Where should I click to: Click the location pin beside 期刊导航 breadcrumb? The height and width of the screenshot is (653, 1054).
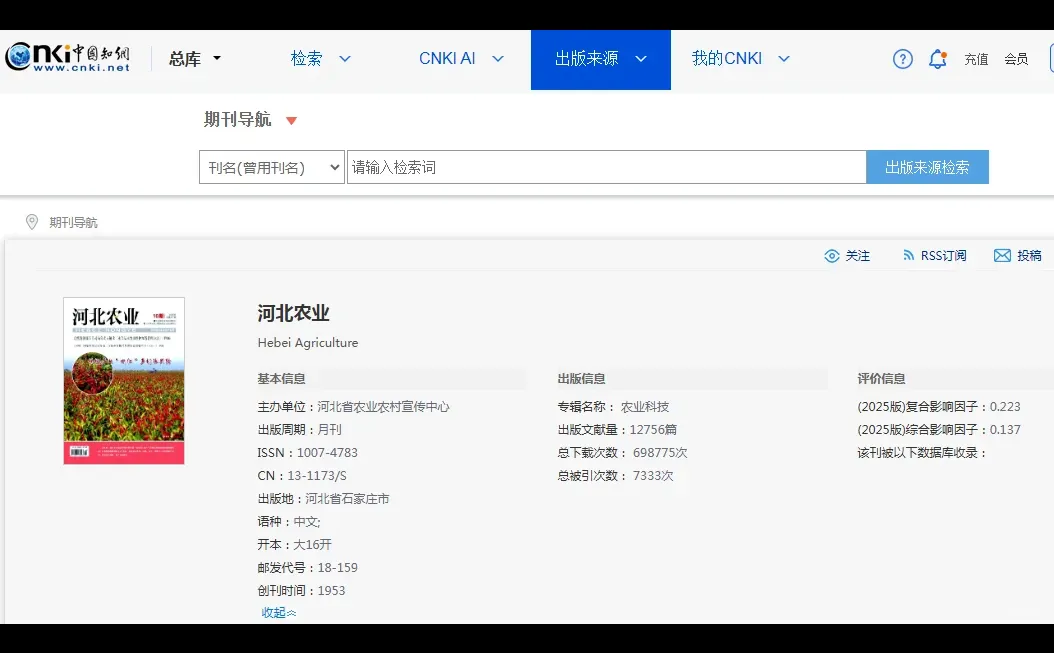pos(31,222)
